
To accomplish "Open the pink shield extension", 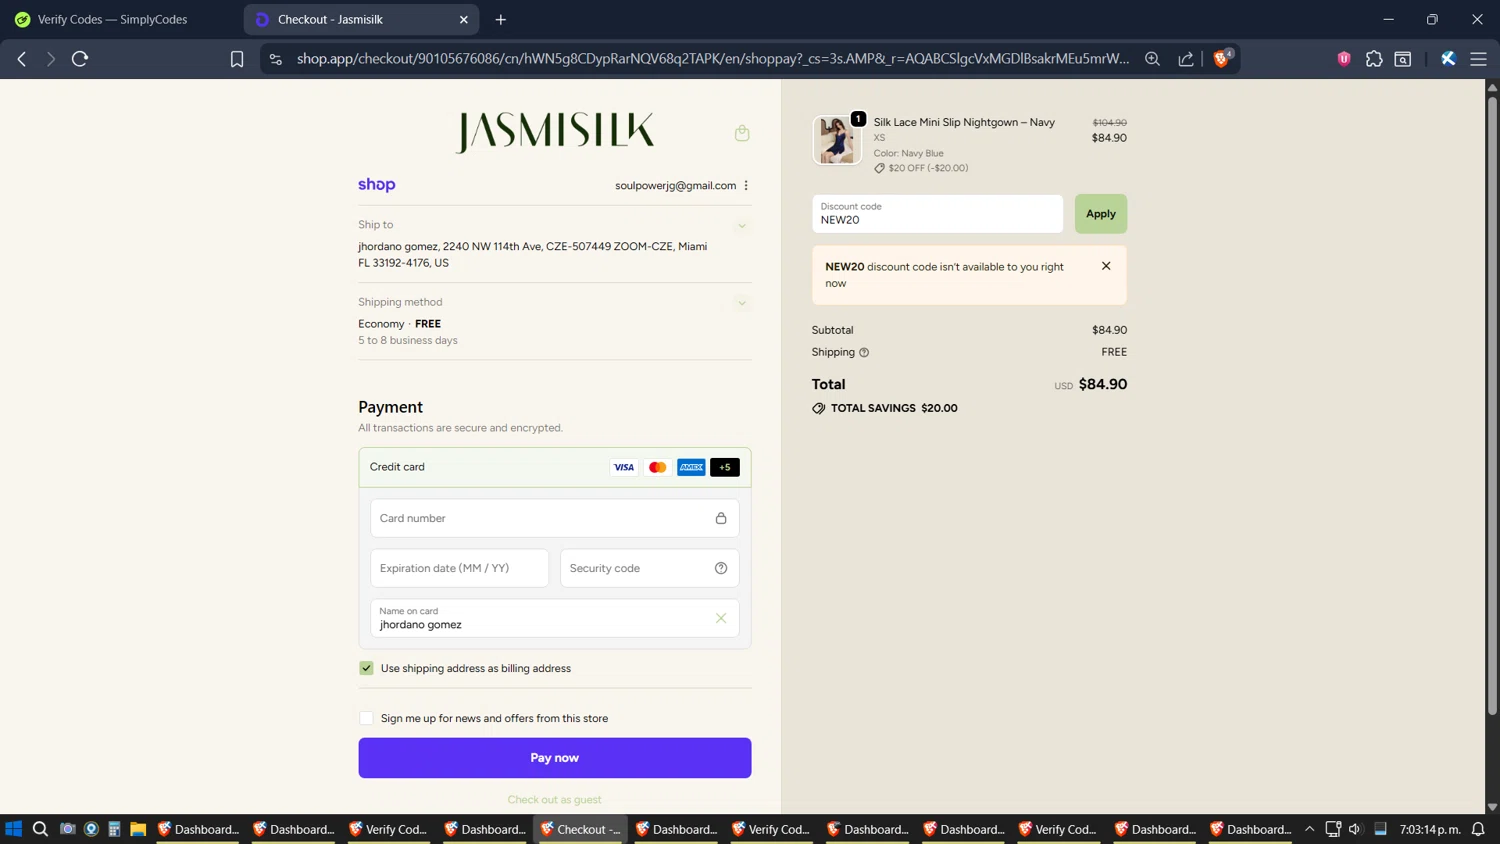I will 1344,59.
